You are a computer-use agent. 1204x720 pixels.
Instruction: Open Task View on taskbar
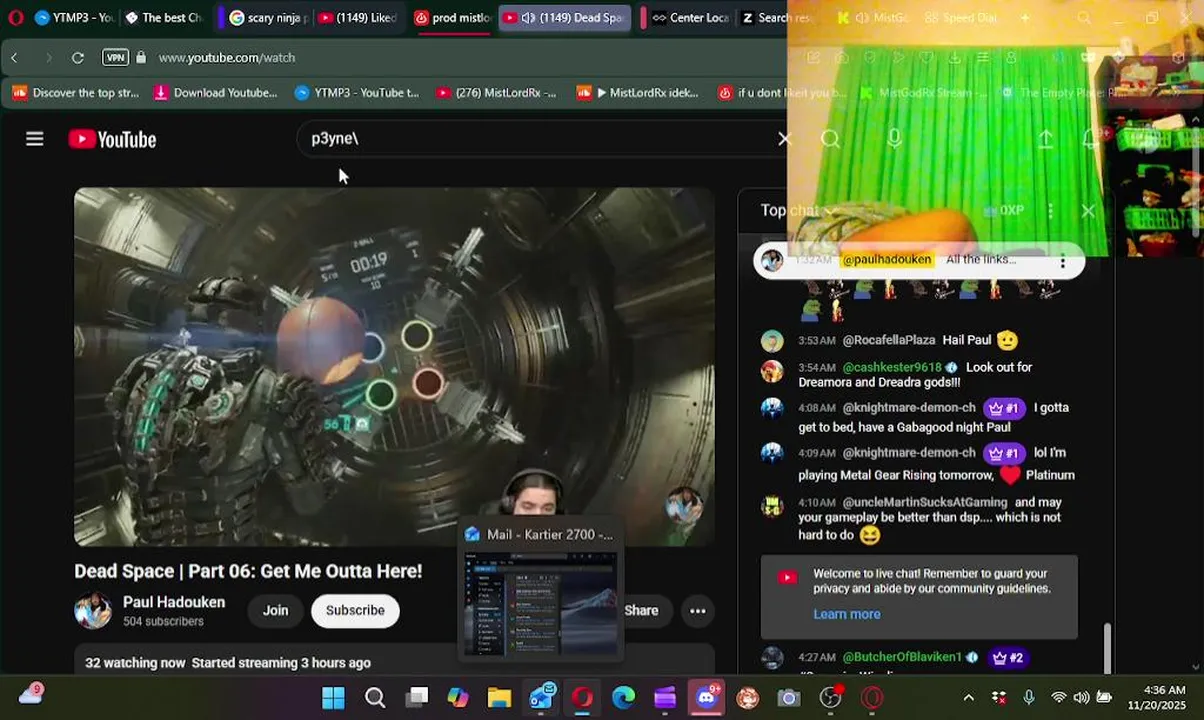[417, 697]
